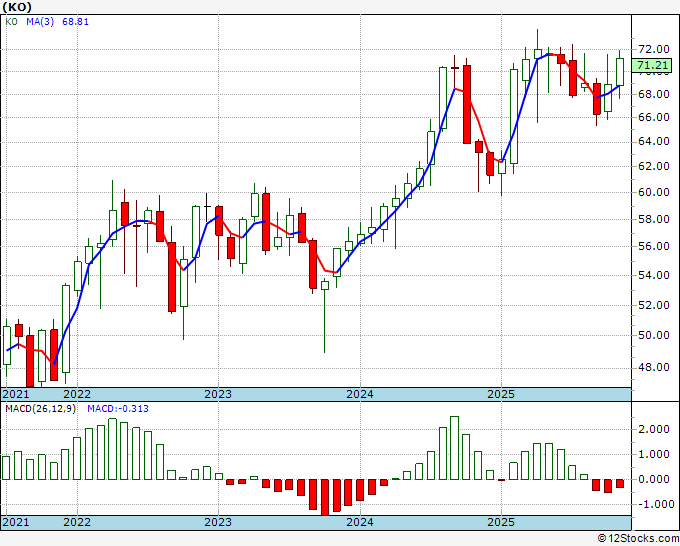This screenshot has height=546, width=680.
Task: Click 2022 on the price chart timeline
Action: pos(77,394)
